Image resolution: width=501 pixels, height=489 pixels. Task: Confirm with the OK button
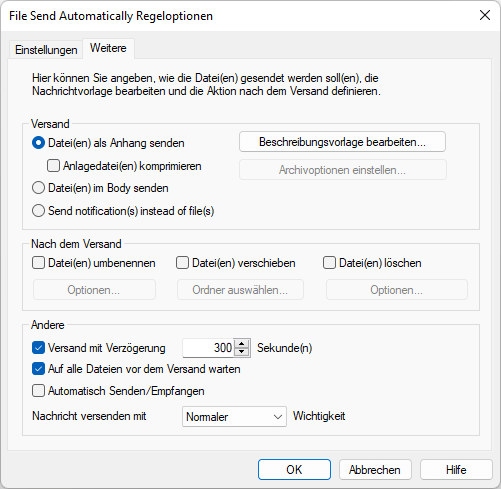[294, 470]
